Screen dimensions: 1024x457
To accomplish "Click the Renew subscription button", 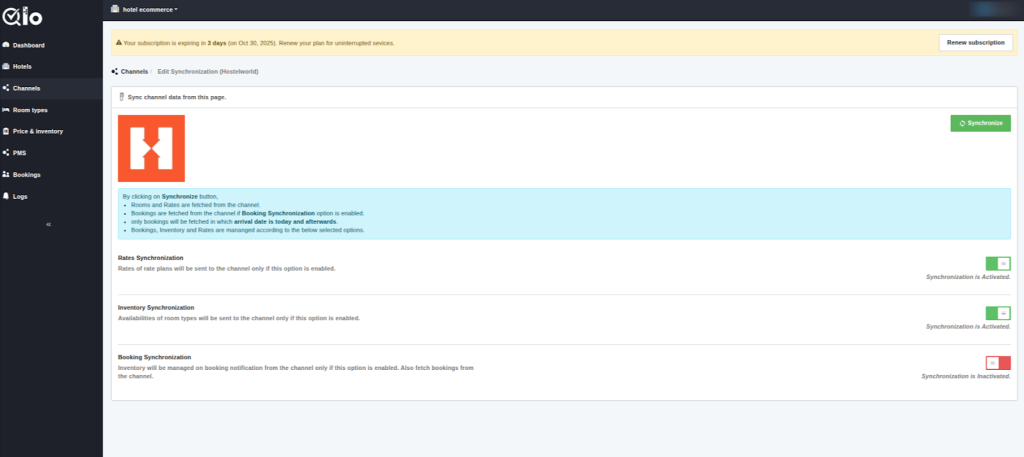I will (x=975, y=42).
